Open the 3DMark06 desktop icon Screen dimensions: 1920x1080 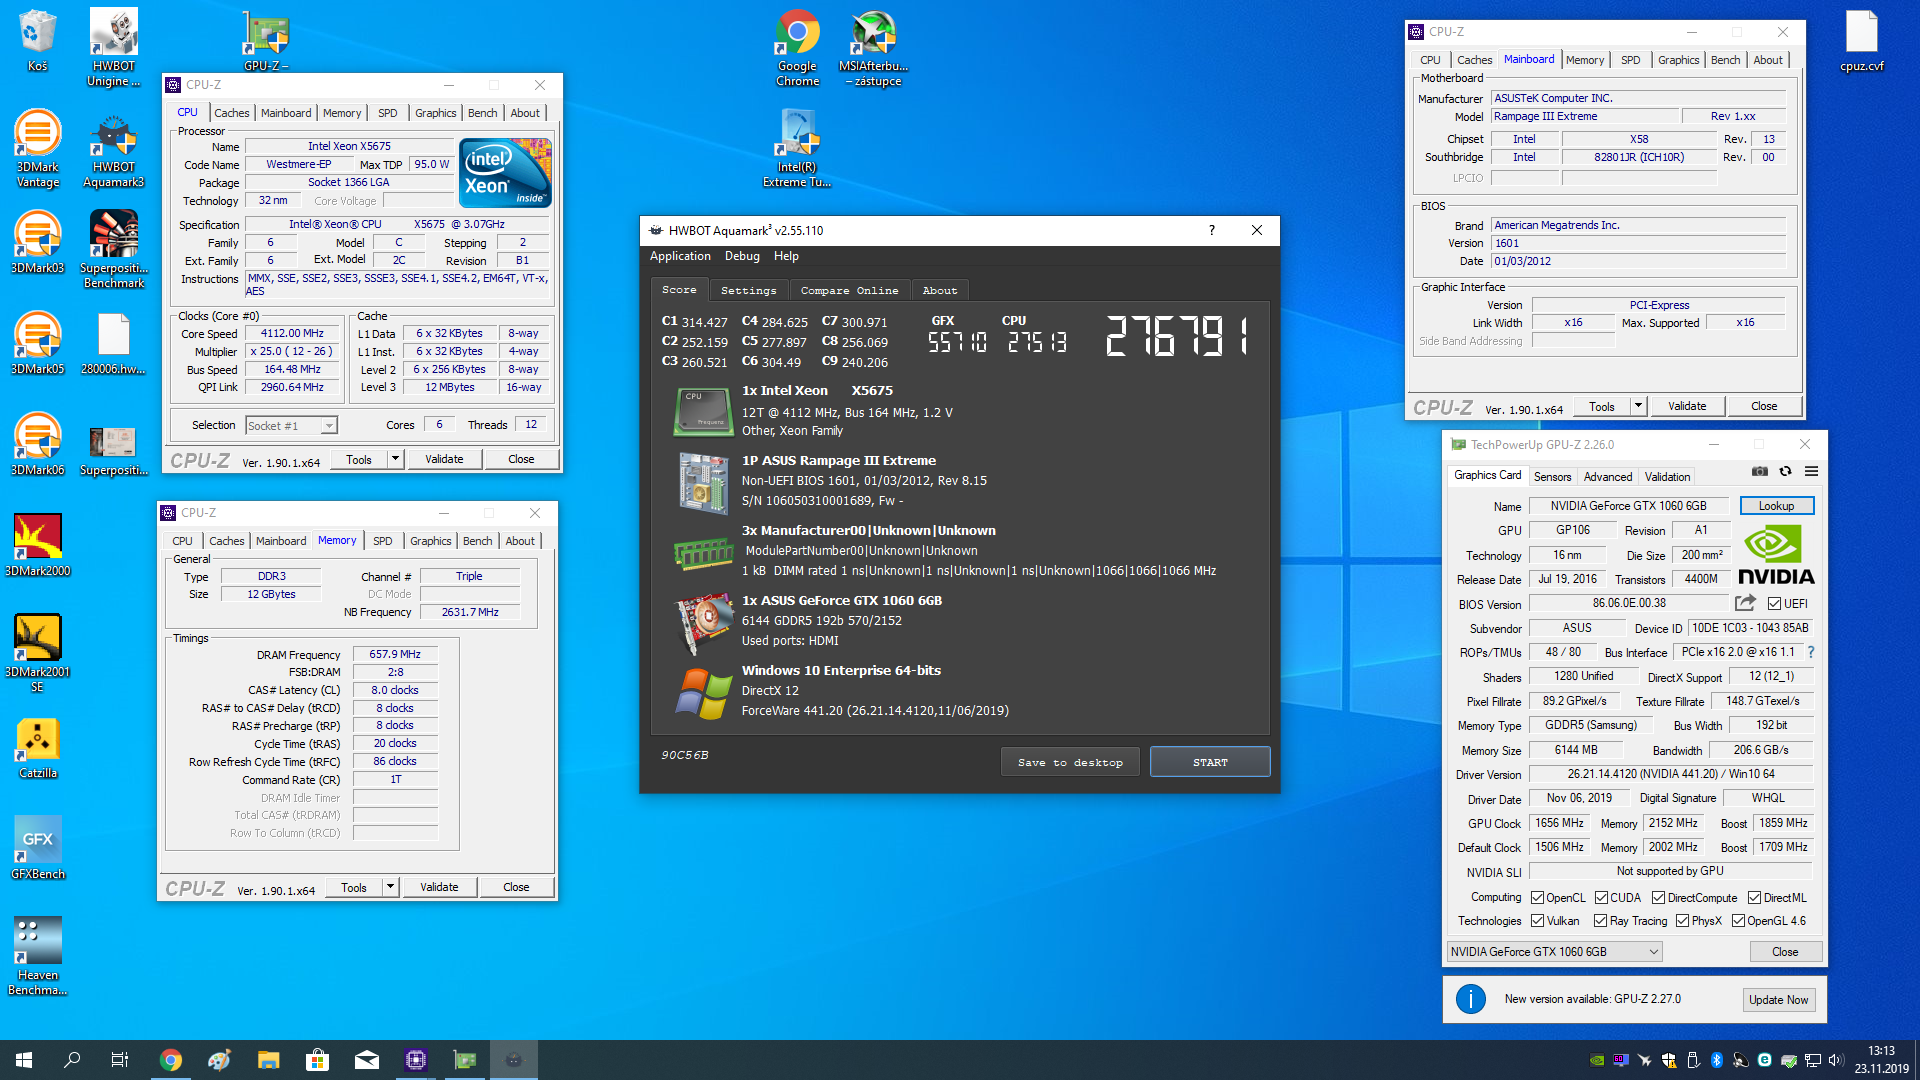37,444
